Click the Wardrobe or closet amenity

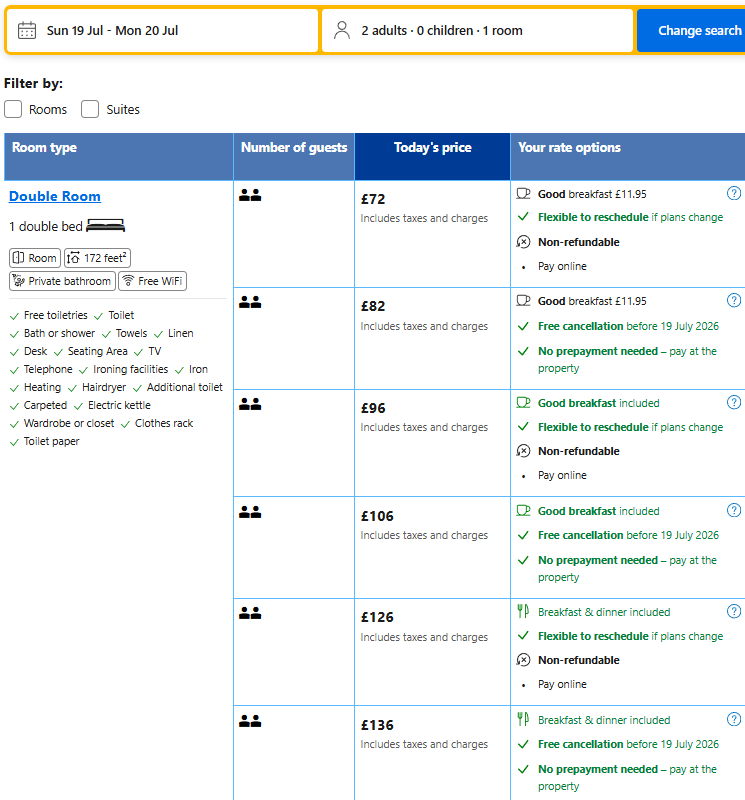pos(69,423)
